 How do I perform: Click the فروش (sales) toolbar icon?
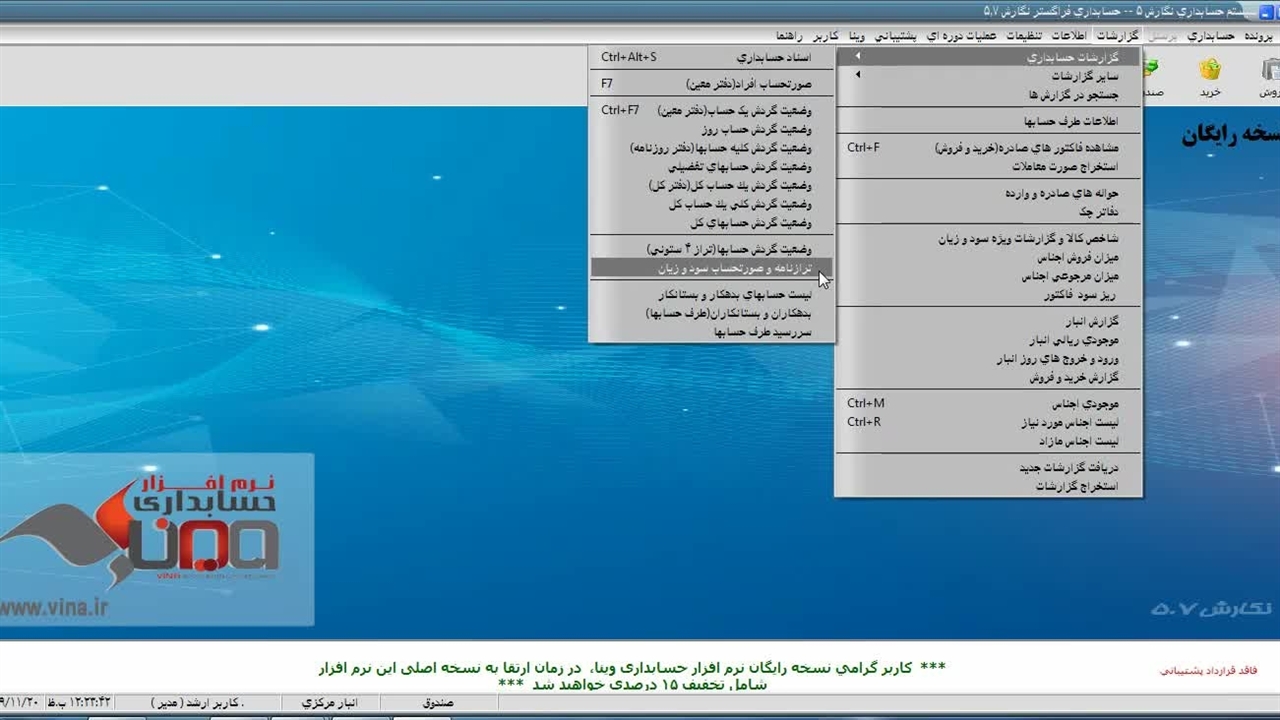coord(1268,74)
